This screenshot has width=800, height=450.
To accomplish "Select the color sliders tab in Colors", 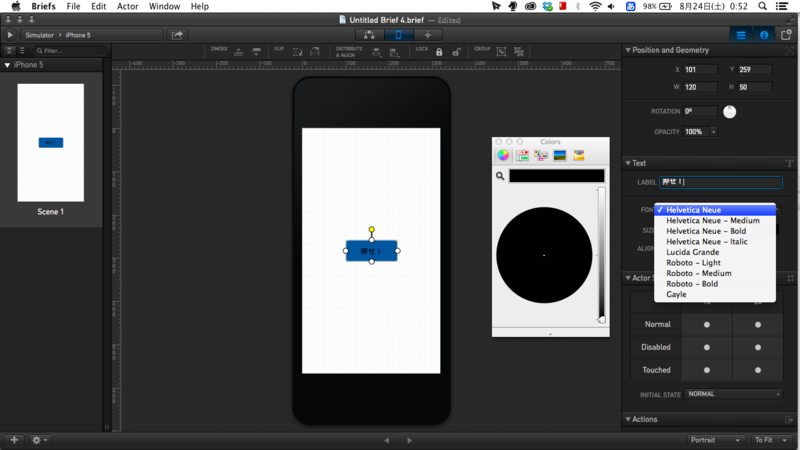I will coord(522,155).
